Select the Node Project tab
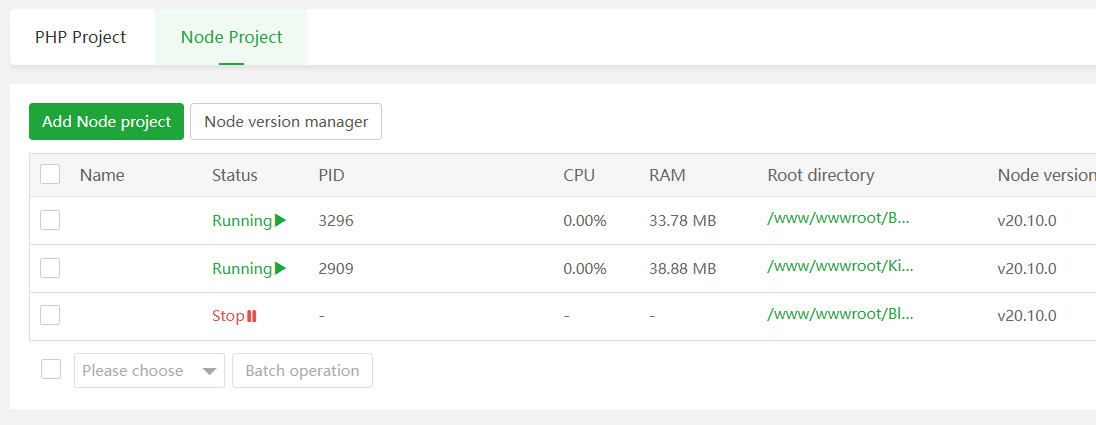The image size is (1096, 425). pos(231,38)
